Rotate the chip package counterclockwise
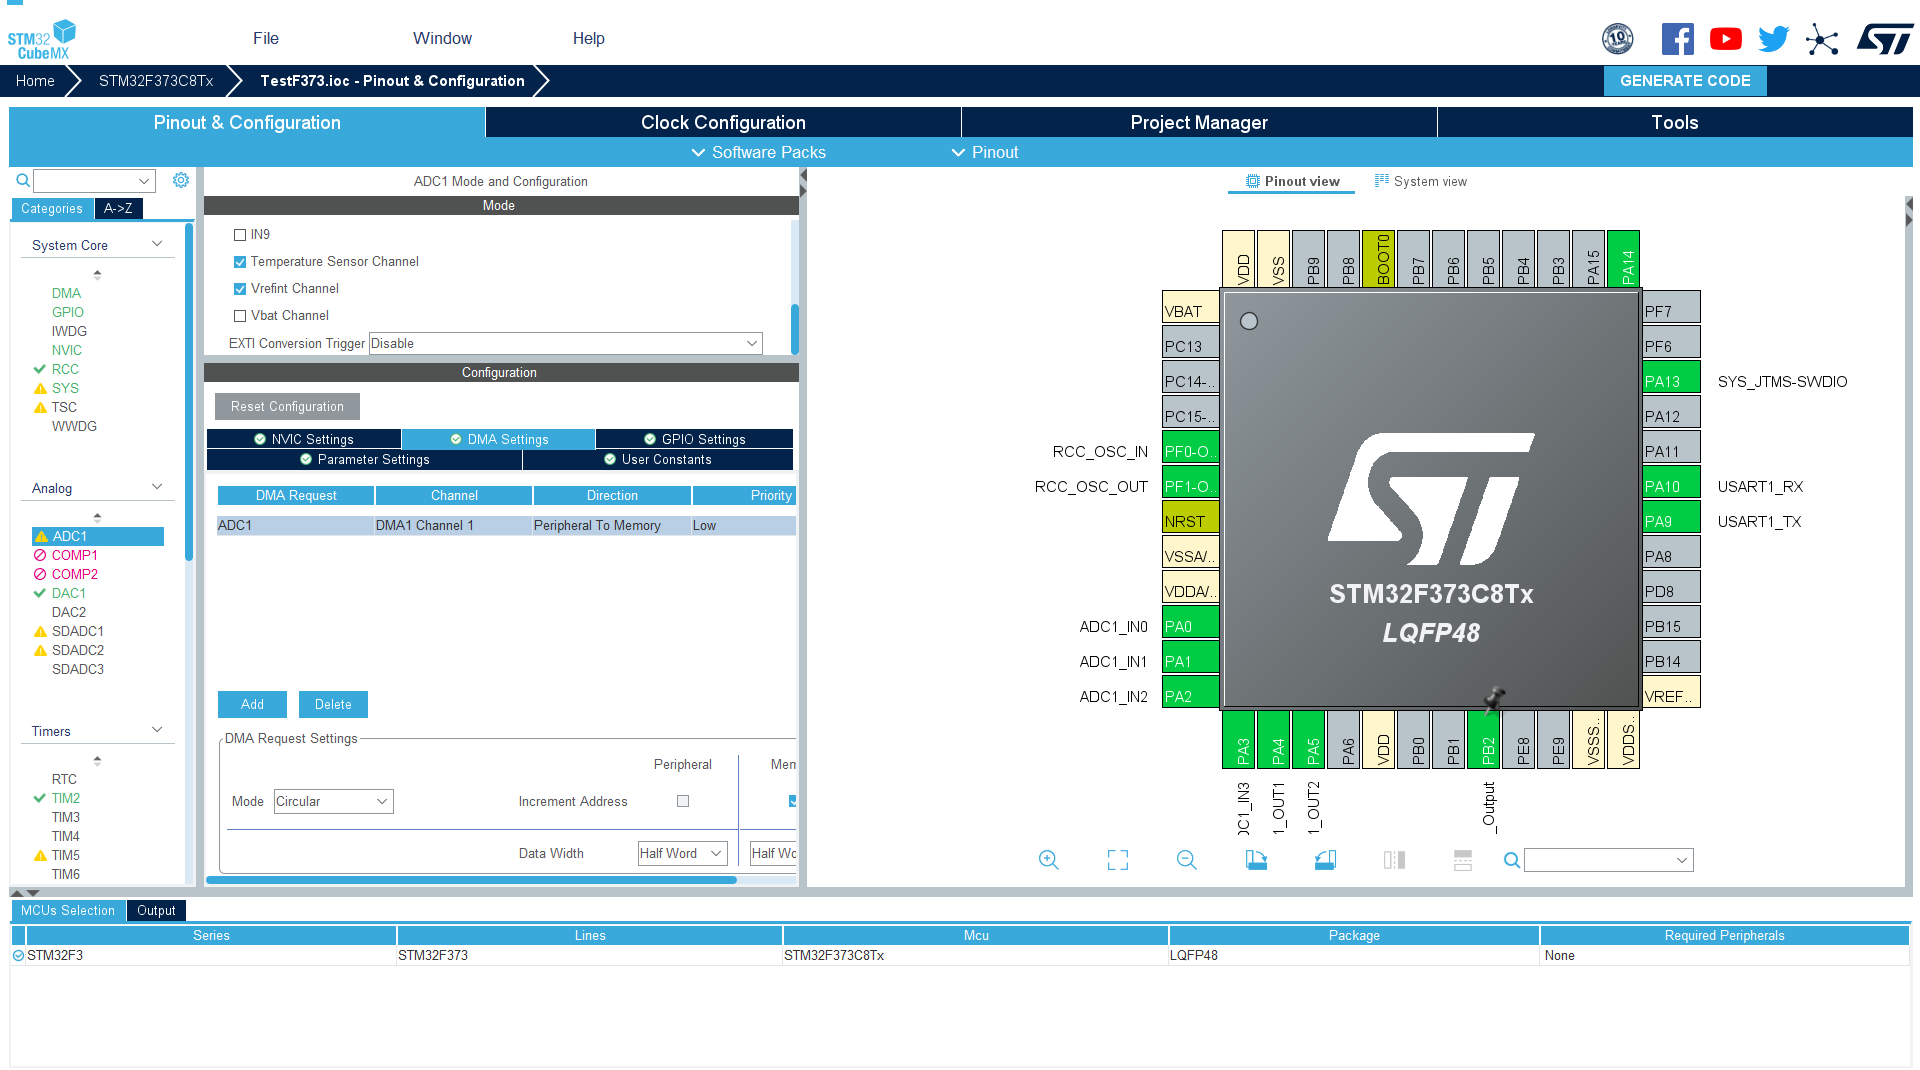Screen dimensions: 1920x1070 pos(1325,859)
